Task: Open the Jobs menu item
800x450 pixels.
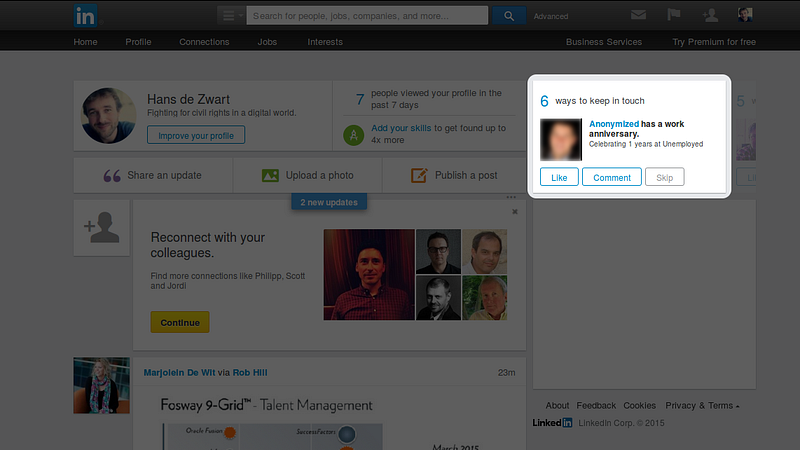Action: point(267,42)
